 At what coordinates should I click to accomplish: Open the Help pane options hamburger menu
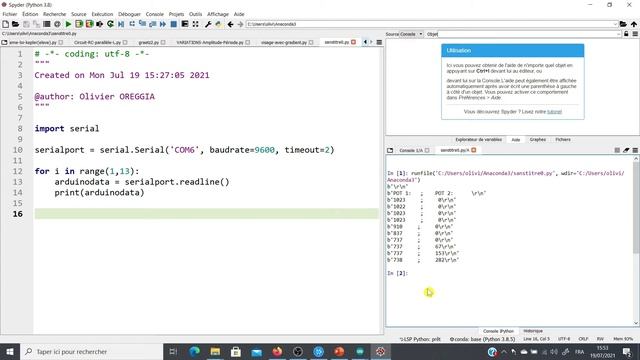coord(635,34)
